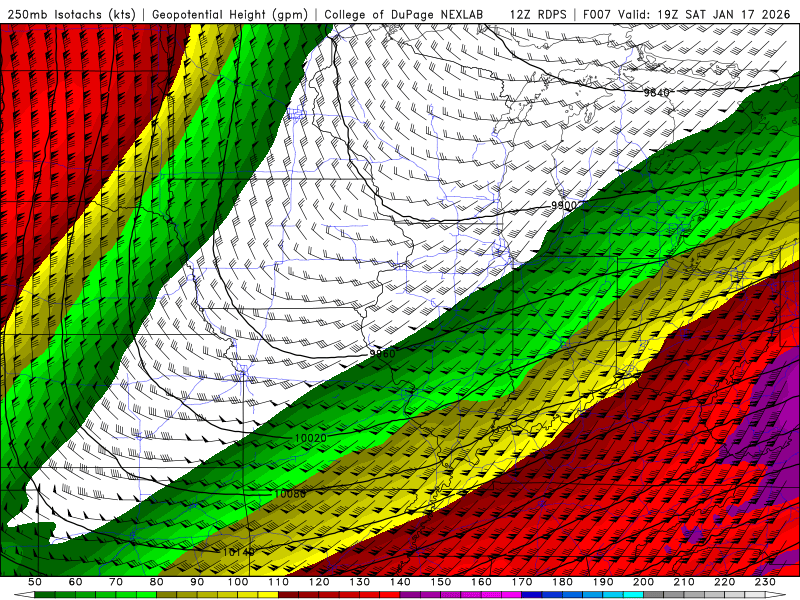Click the 50 value on the color scale
800x600 pixels.
tap(34, 582)
